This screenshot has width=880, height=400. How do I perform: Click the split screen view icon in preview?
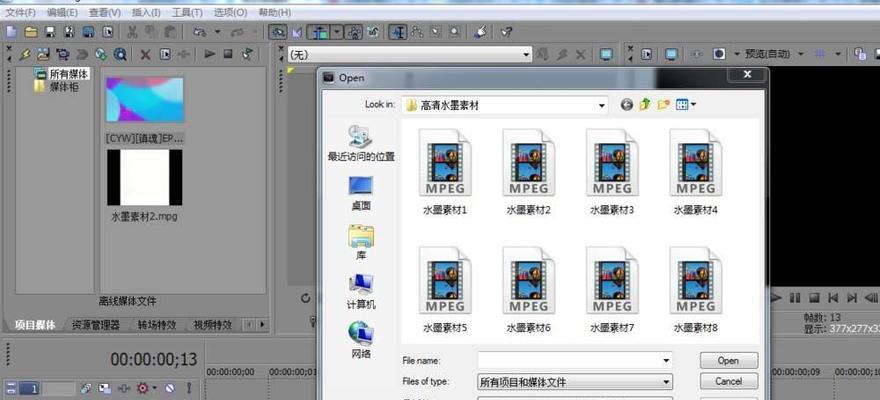pos(719,54)
